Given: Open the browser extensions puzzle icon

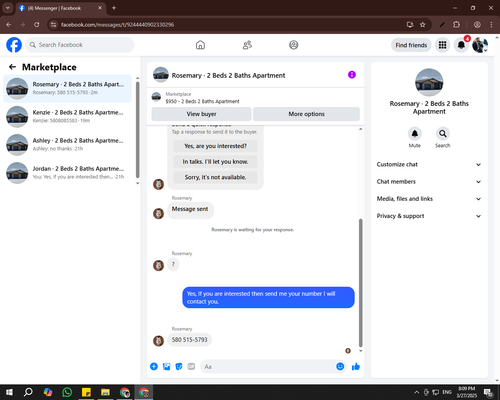Looking at the screenshot, I should (456, 25).
